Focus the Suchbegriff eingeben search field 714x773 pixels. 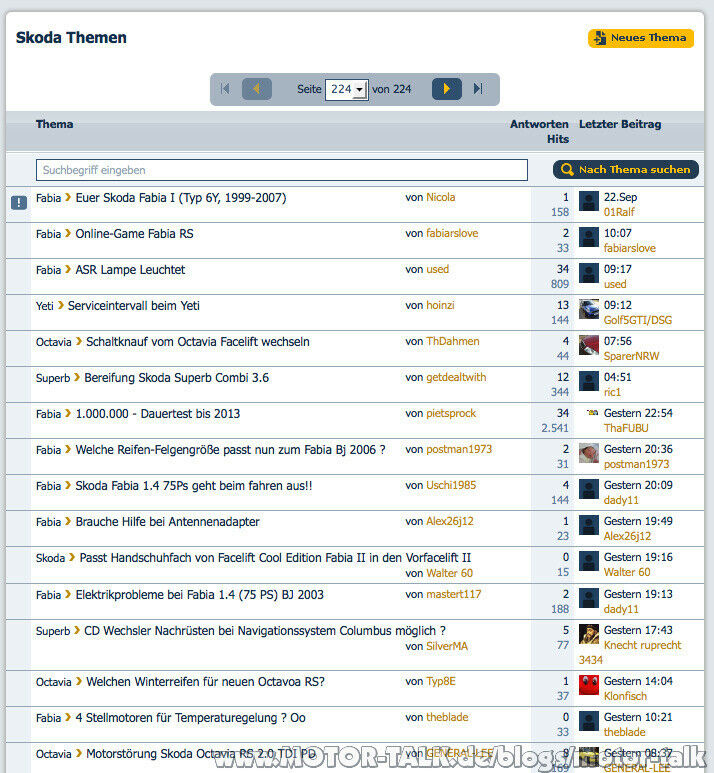pos(282,170)
